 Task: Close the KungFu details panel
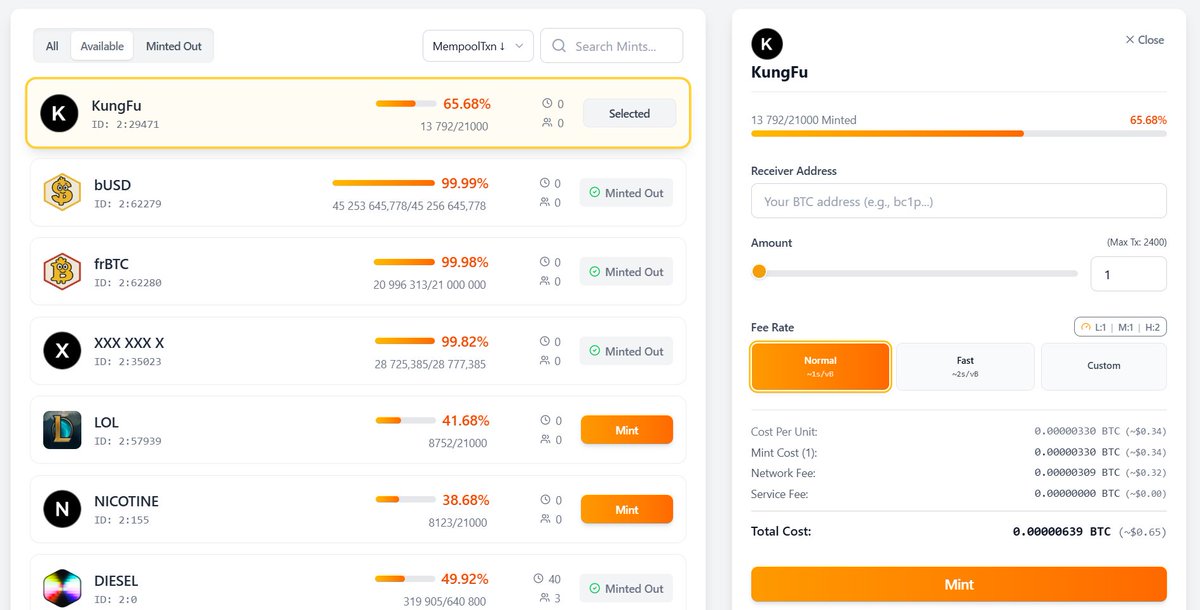1144,40
